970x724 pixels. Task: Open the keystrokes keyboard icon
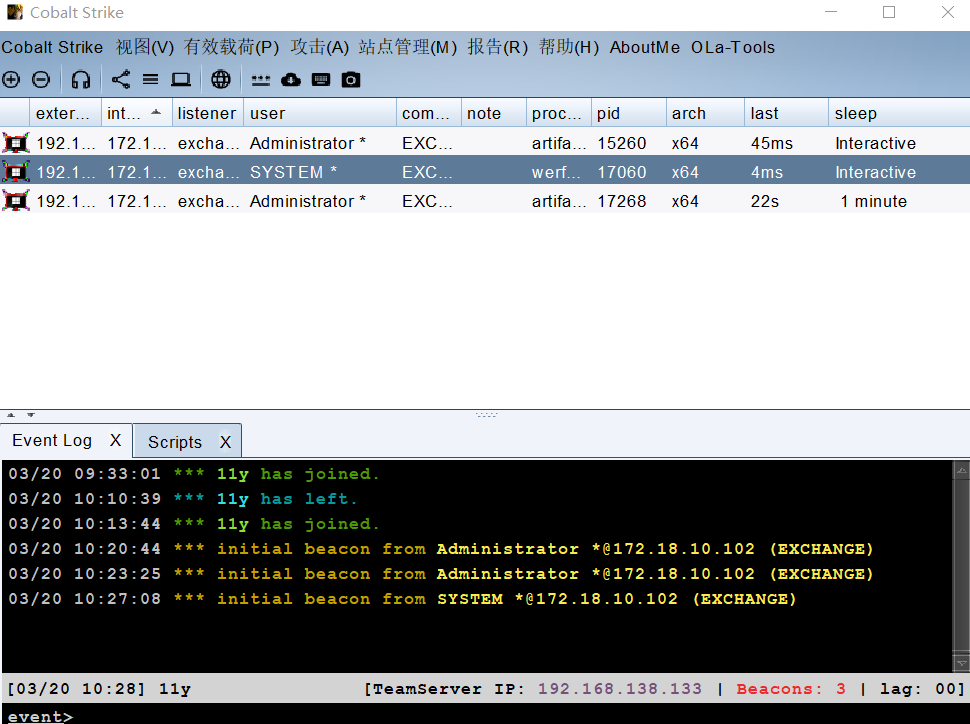click(321, 79)
